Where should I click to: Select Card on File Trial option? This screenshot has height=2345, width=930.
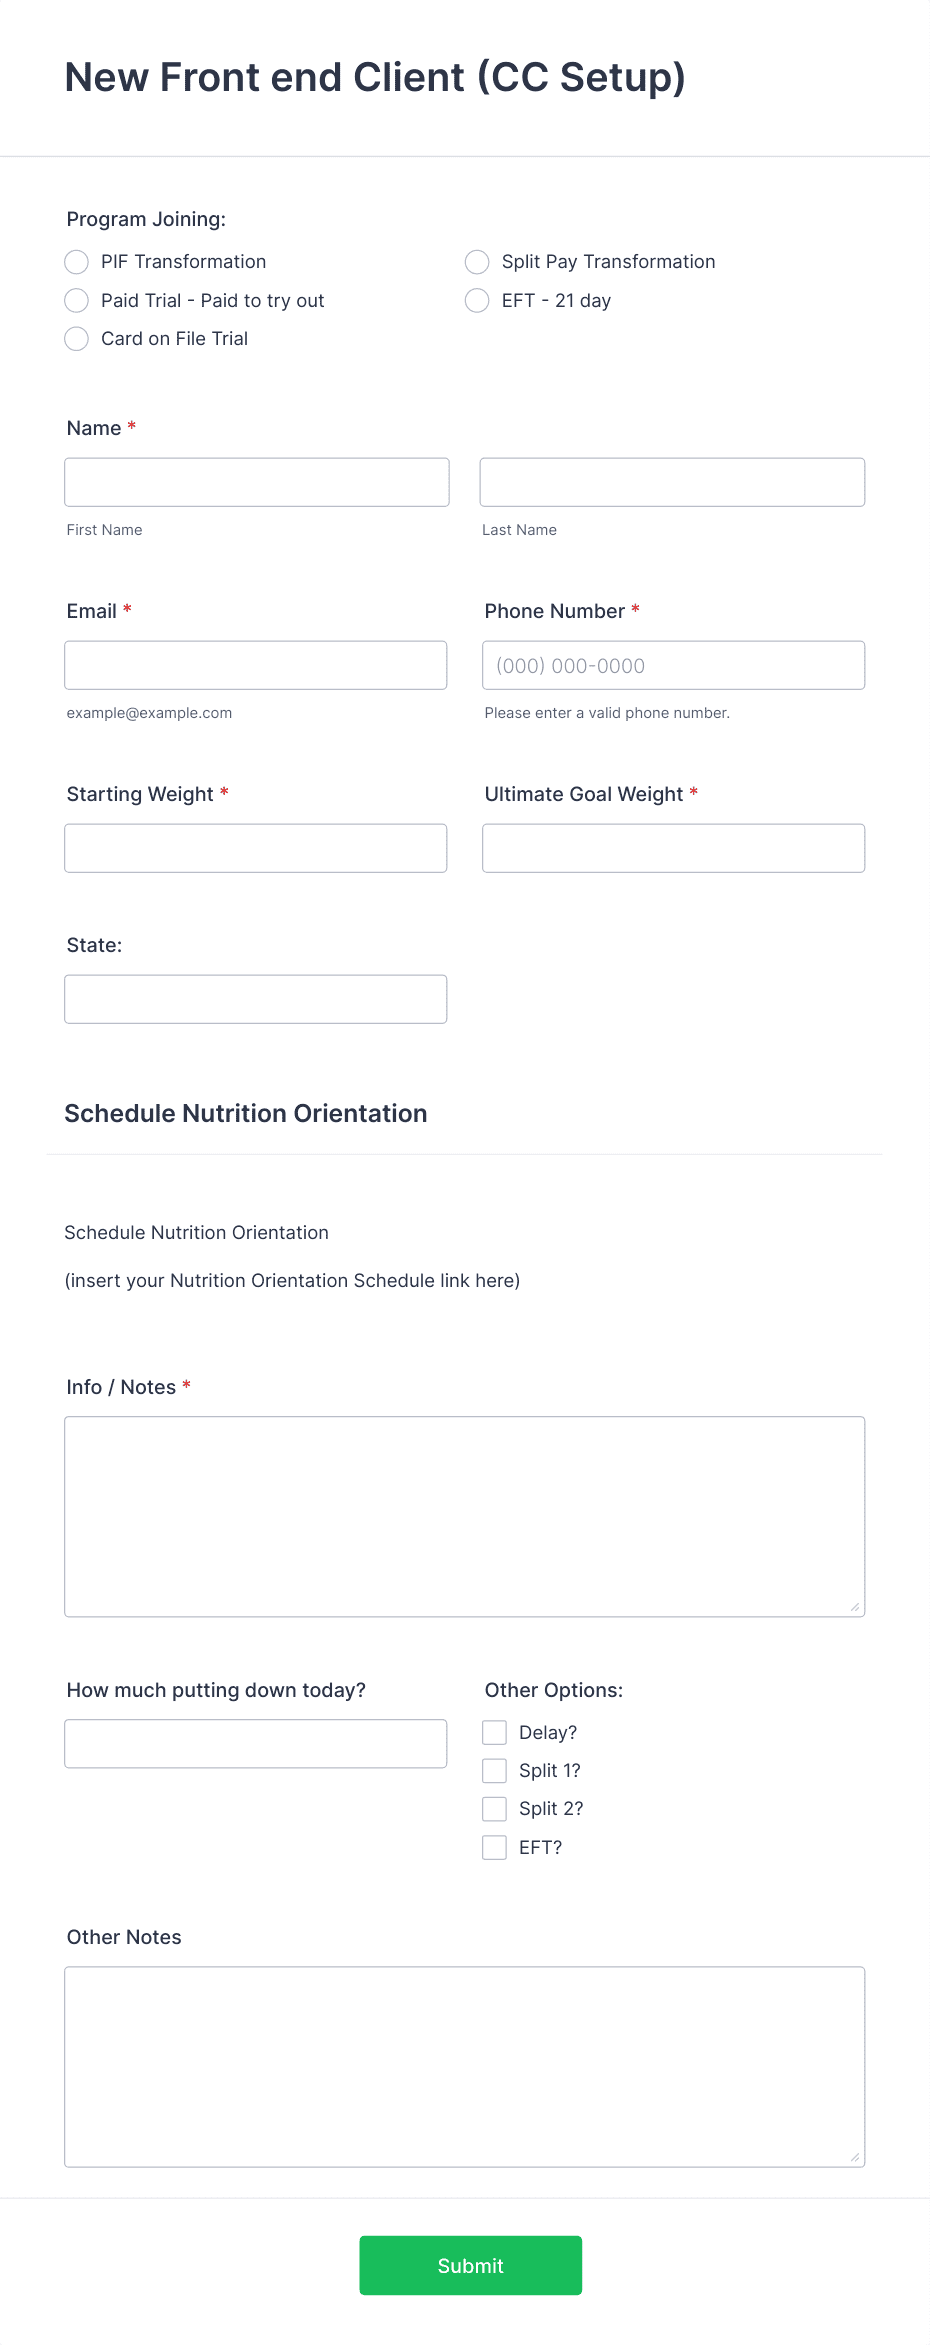[x=76, y=339]
